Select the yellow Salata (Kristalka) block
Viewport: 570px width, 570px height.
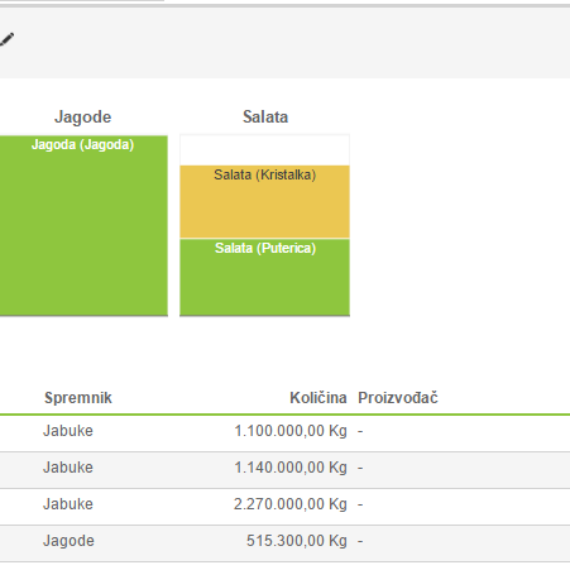(x=265, y=202)
